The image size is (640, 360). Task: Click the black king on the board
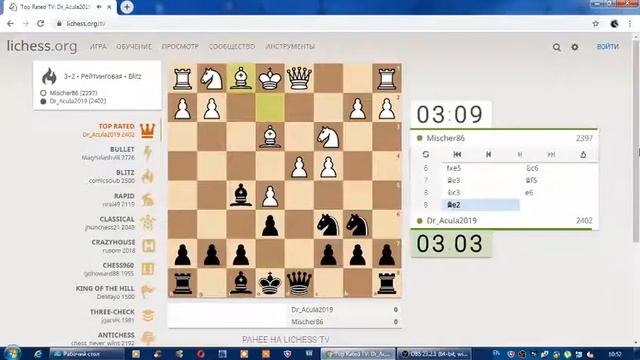coord(270,283)
